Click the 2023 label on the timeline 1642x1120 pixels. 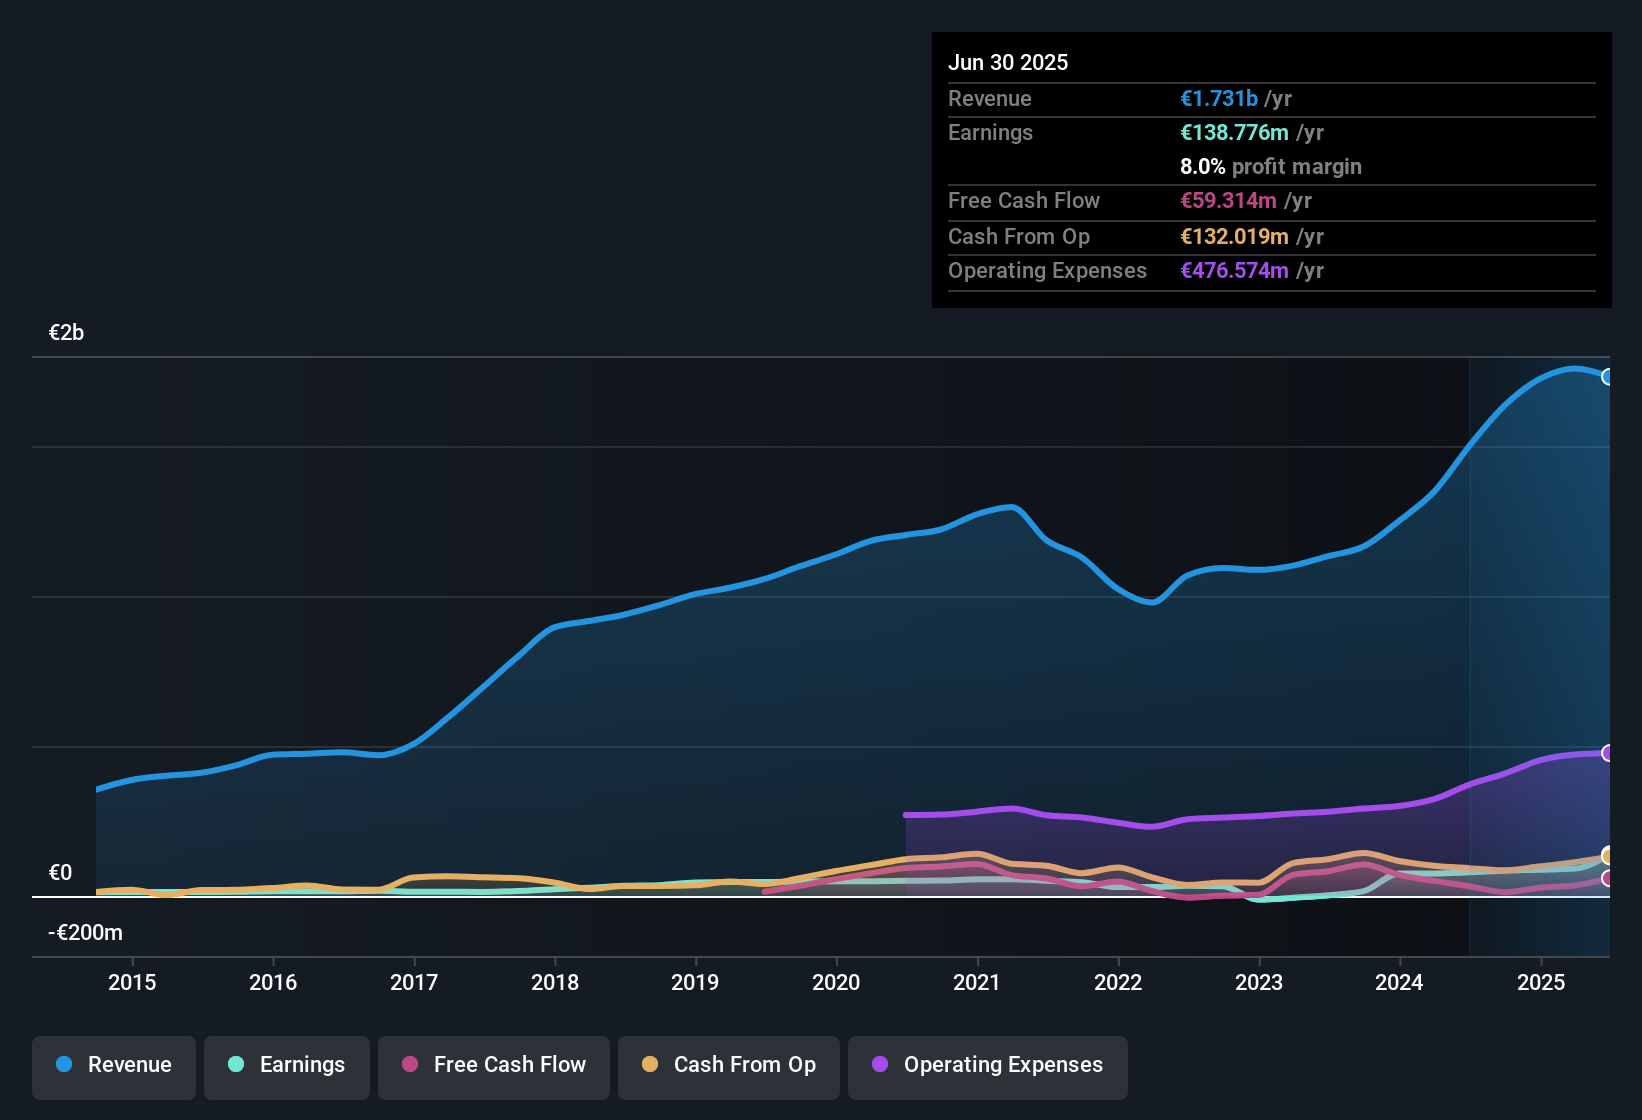1259,982
